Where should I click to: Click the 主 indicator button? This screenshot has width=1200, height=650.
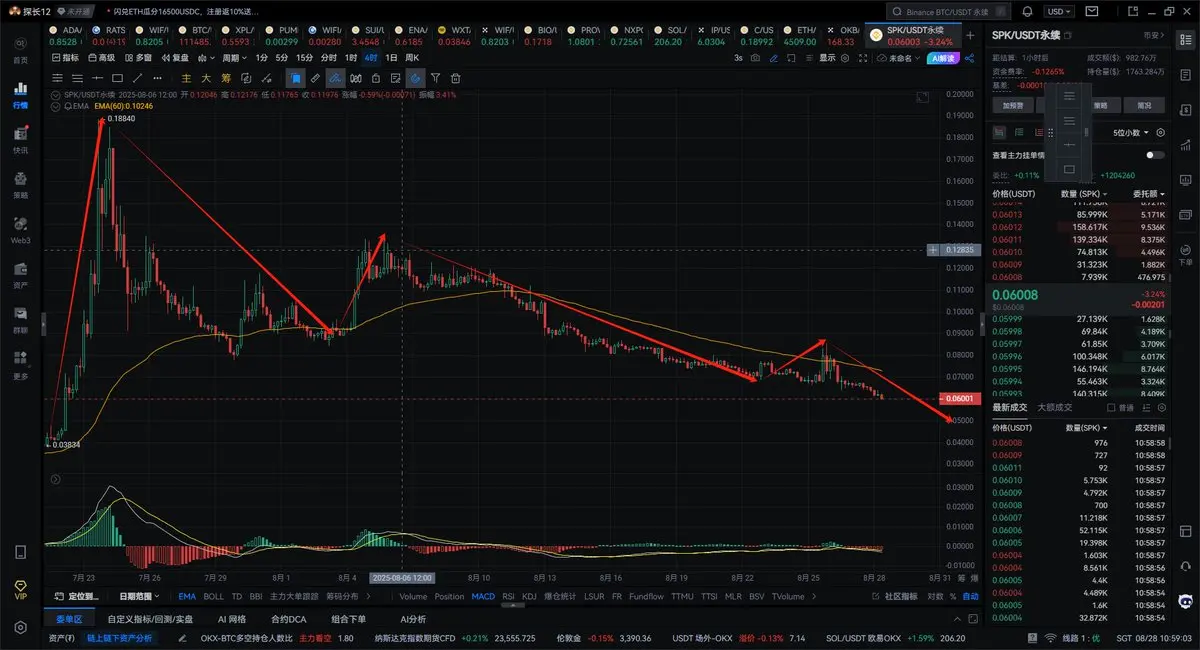coord(186,78)
